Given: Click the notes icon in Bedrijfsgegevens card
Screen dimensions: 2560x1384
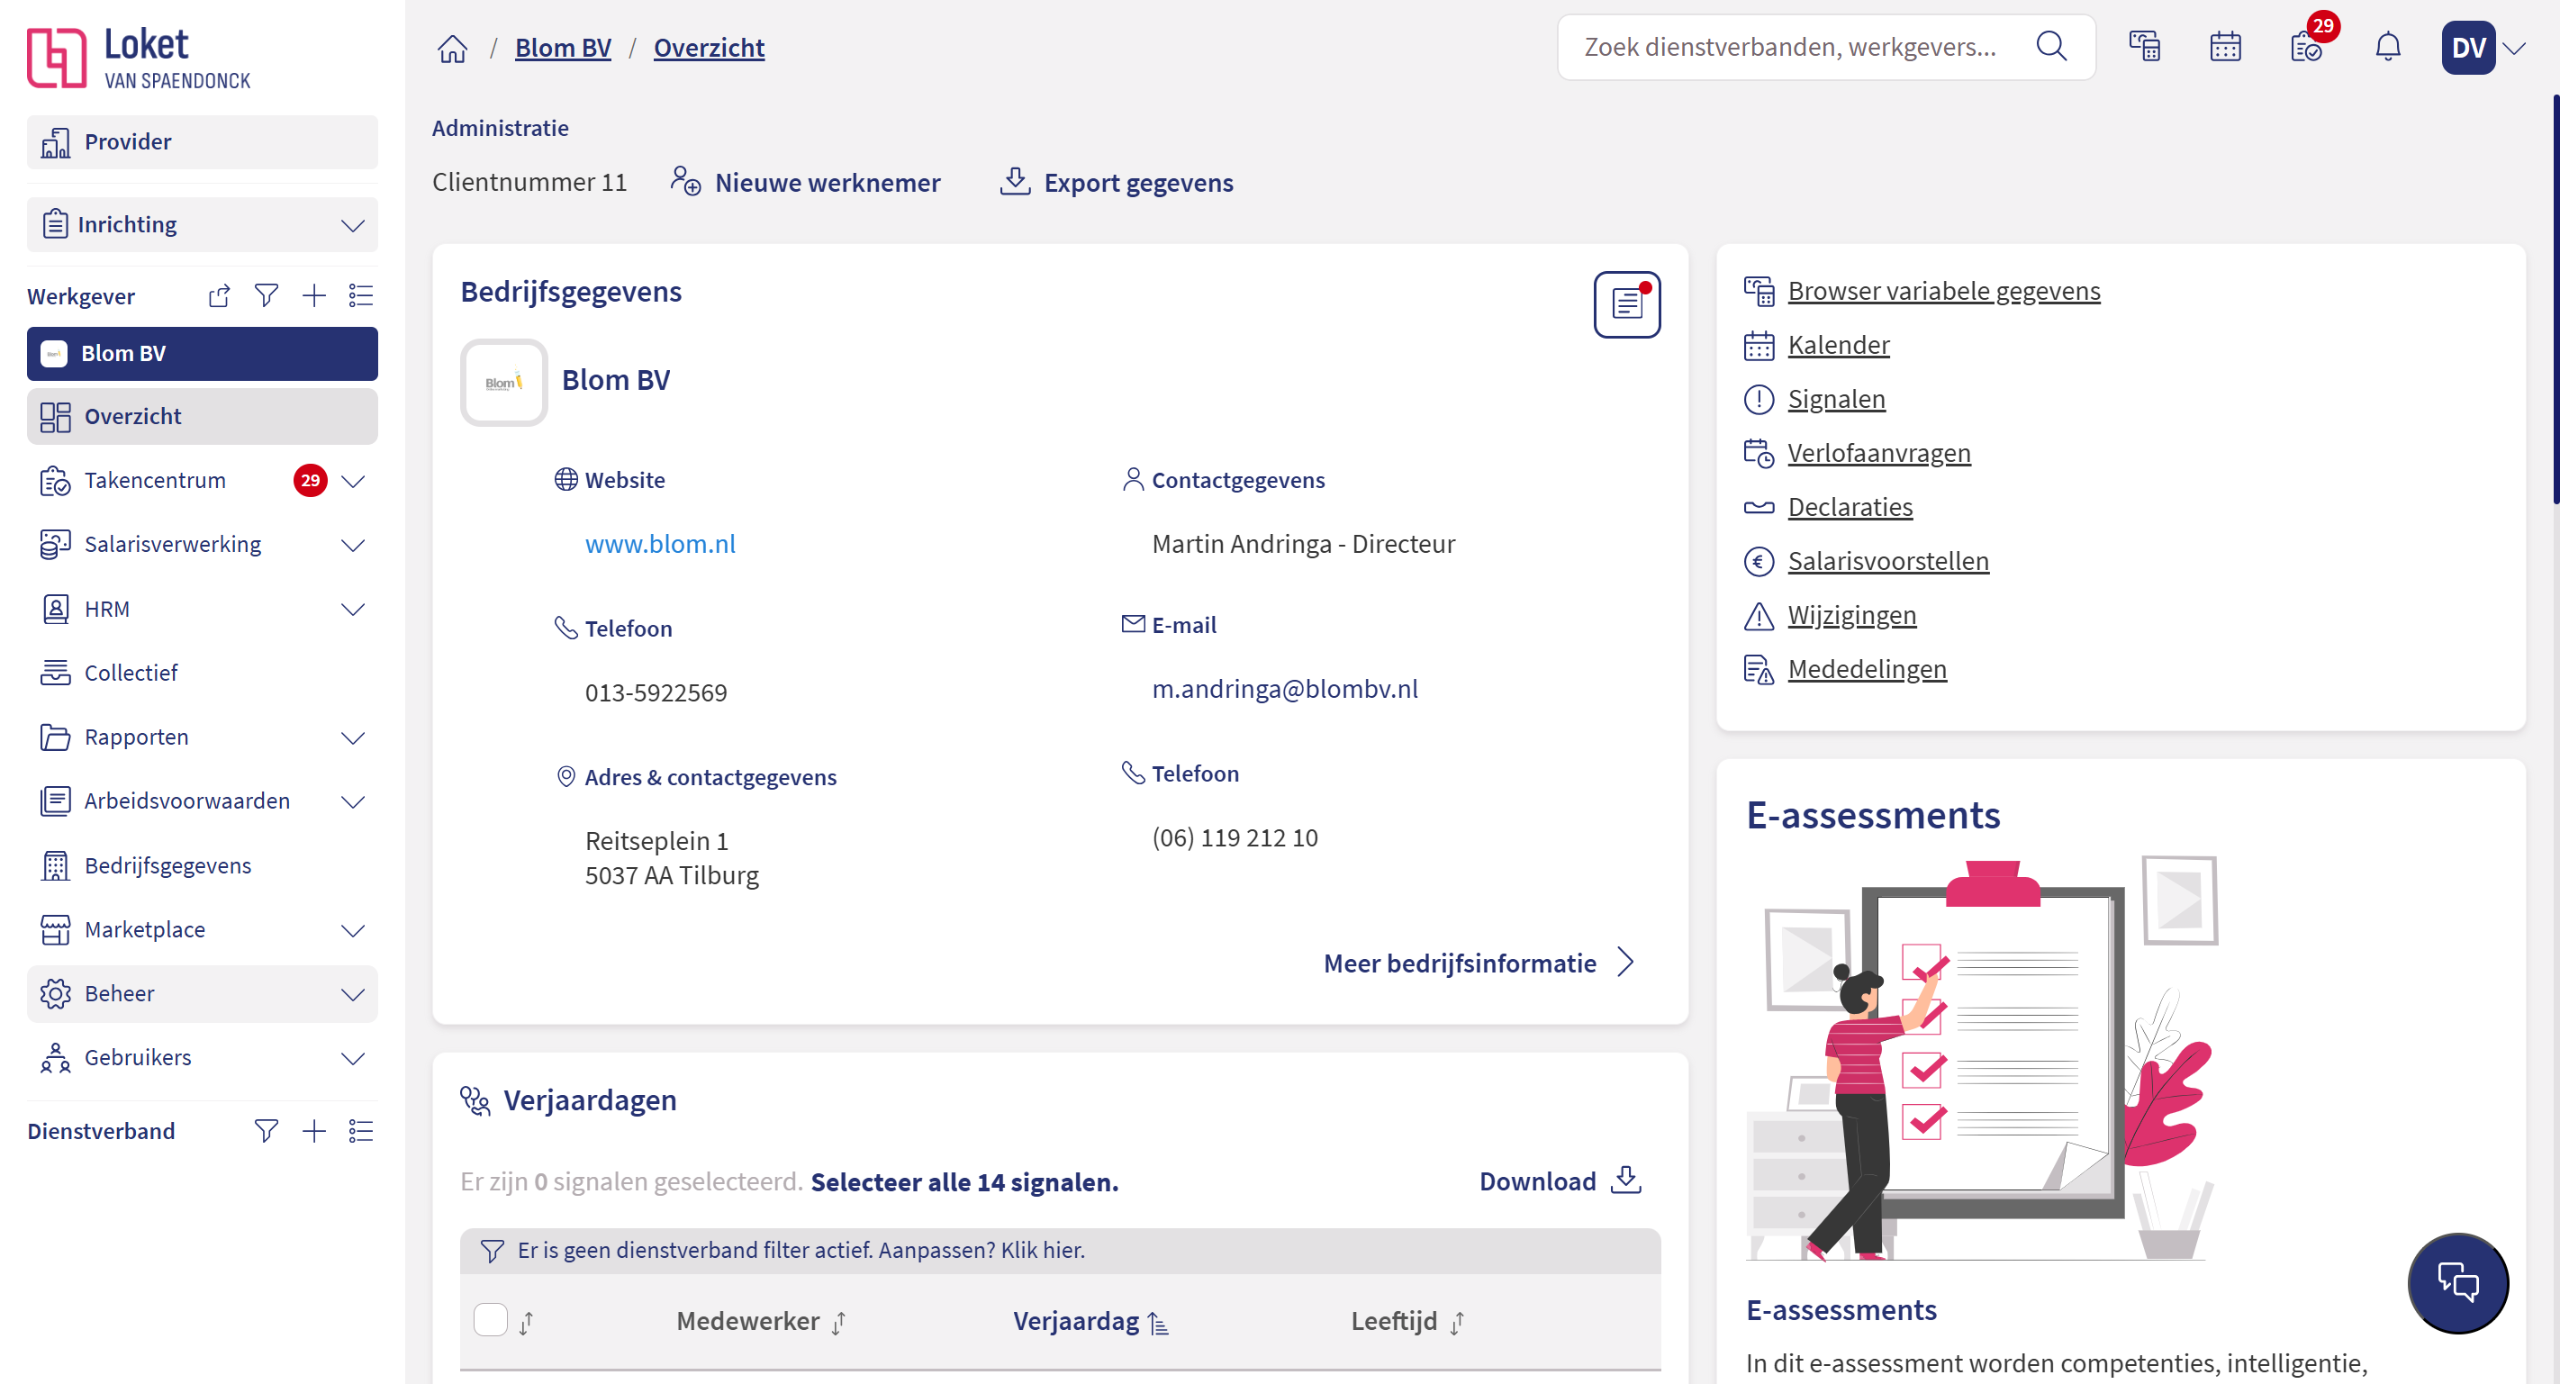Looking at the screenshot, I should click(1626, 304).
